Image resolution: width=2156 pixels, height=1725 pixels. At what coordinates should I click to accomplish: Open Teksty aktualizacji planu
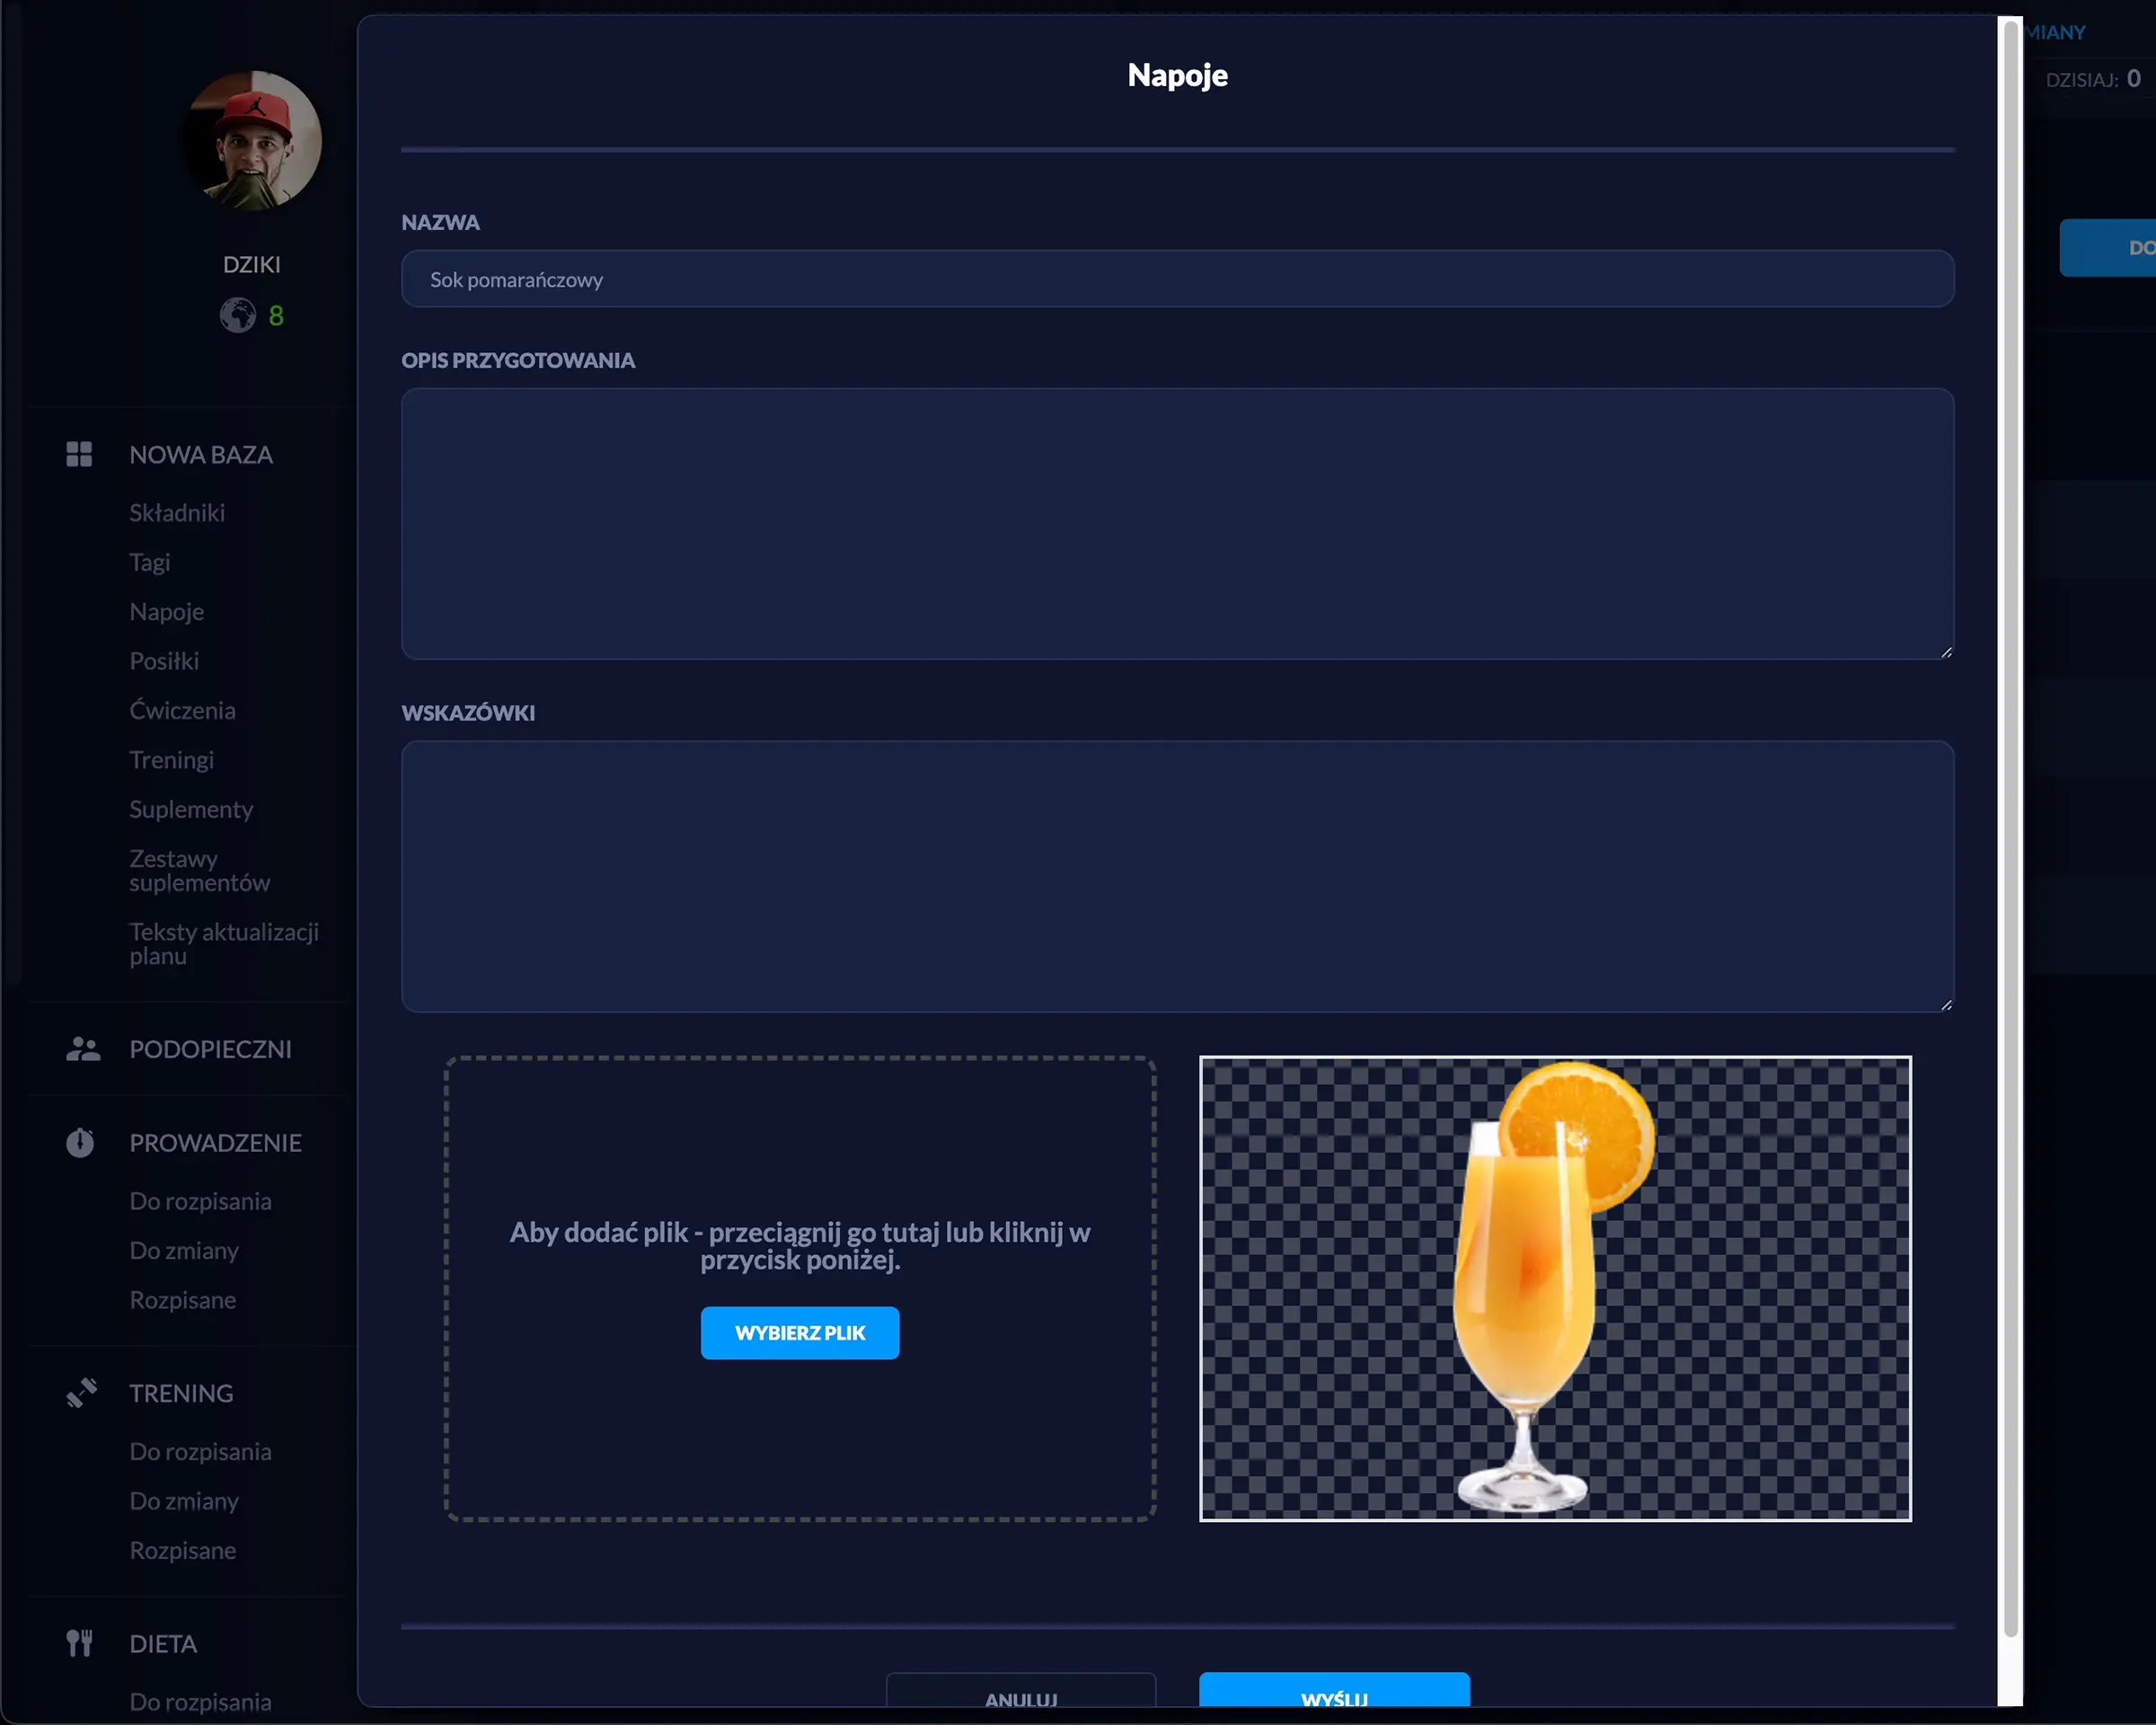point(224,943)
